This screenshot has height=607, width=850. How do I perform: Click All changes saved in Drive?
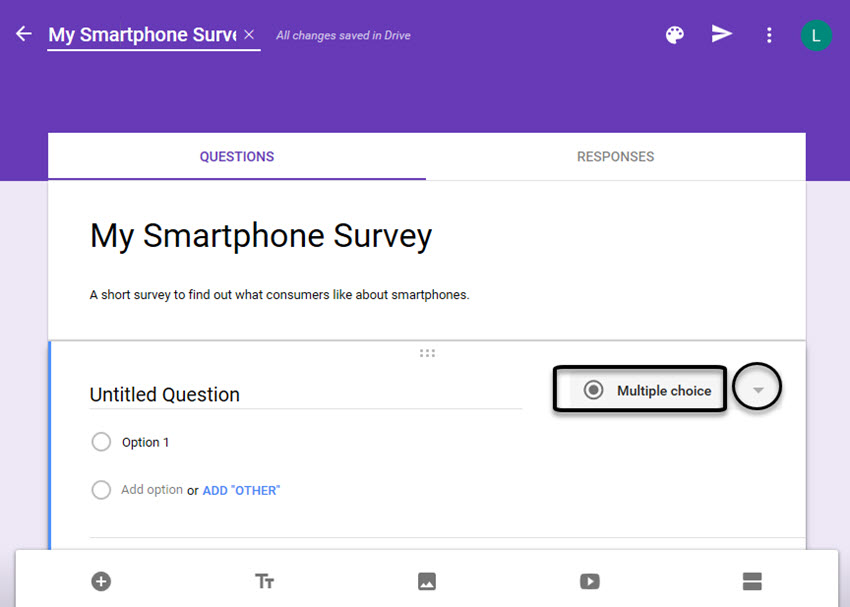coord(343,34)
